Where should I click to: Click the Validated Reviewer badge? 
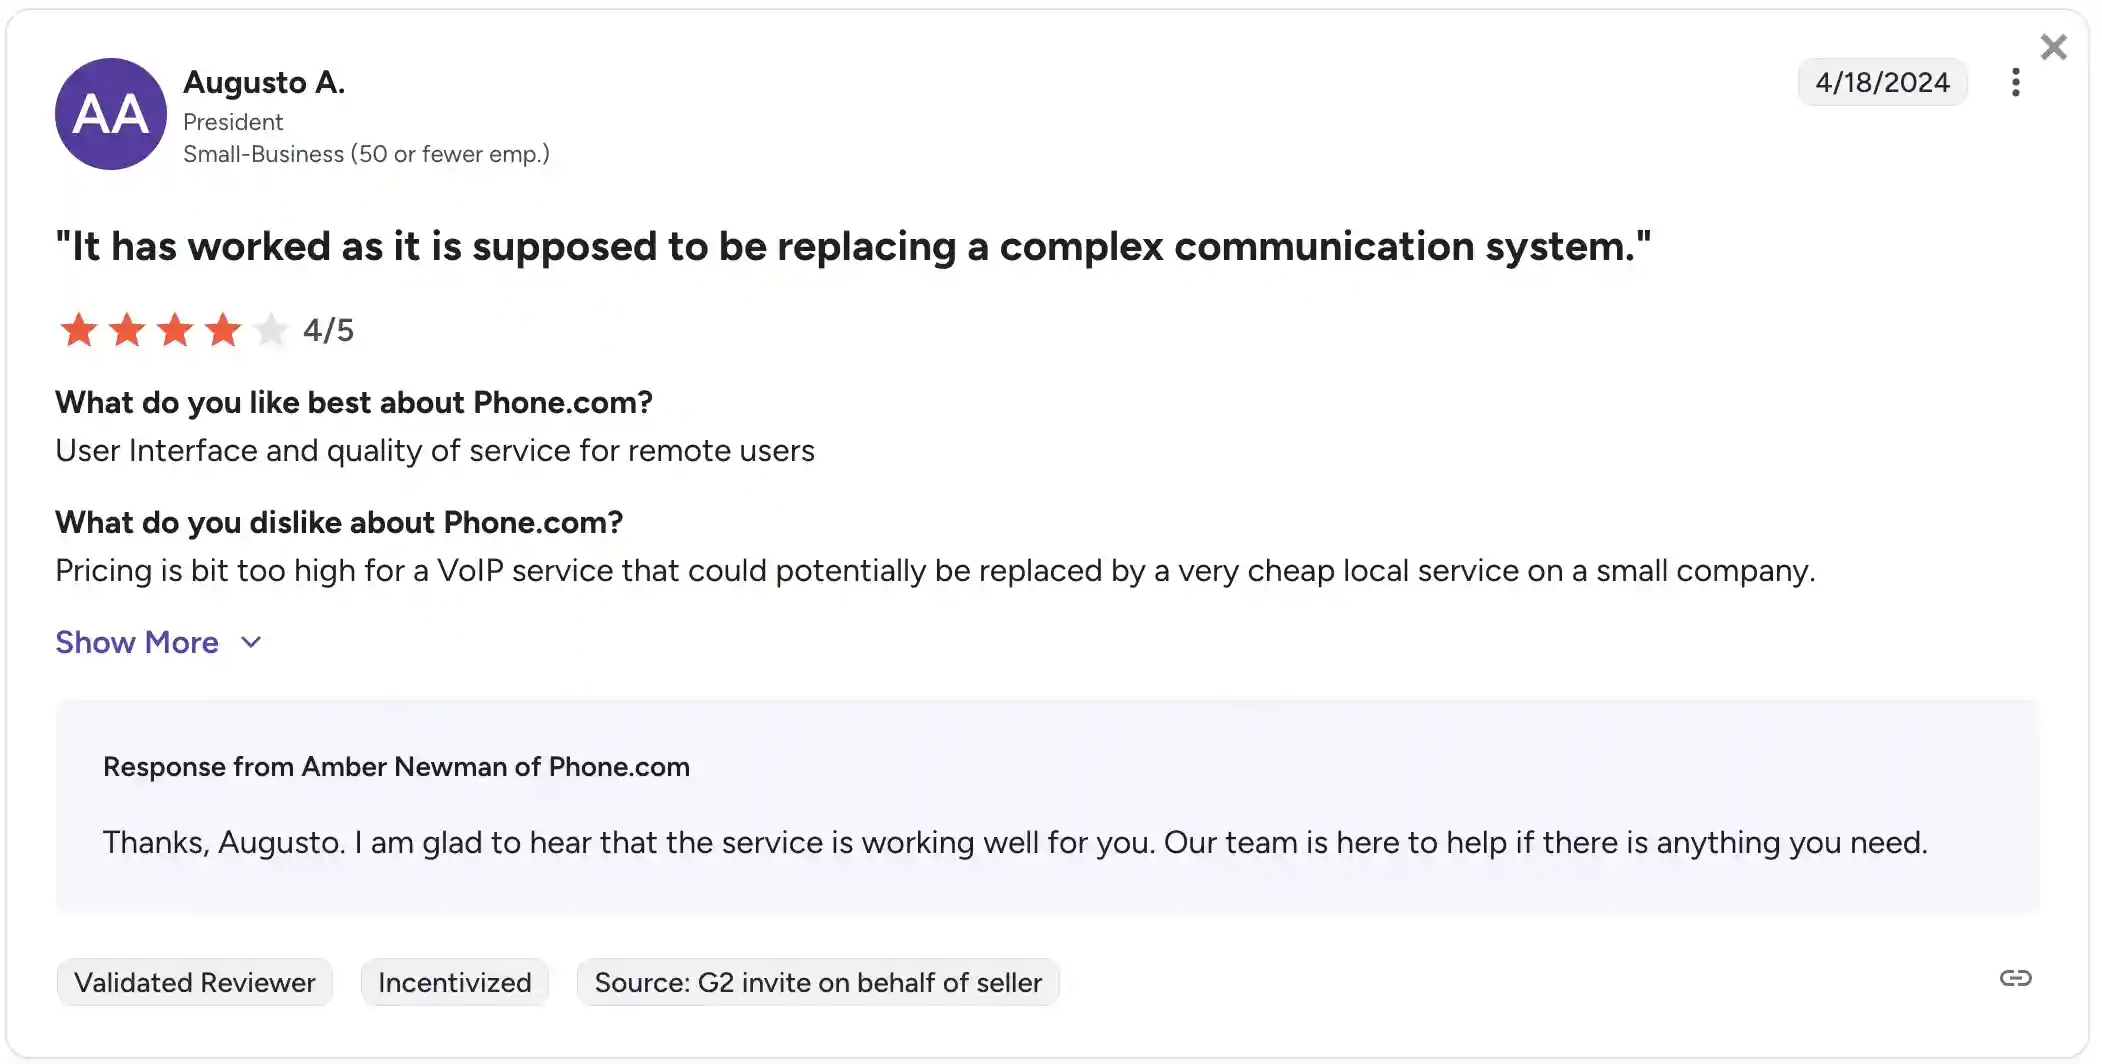pos(195,982)
